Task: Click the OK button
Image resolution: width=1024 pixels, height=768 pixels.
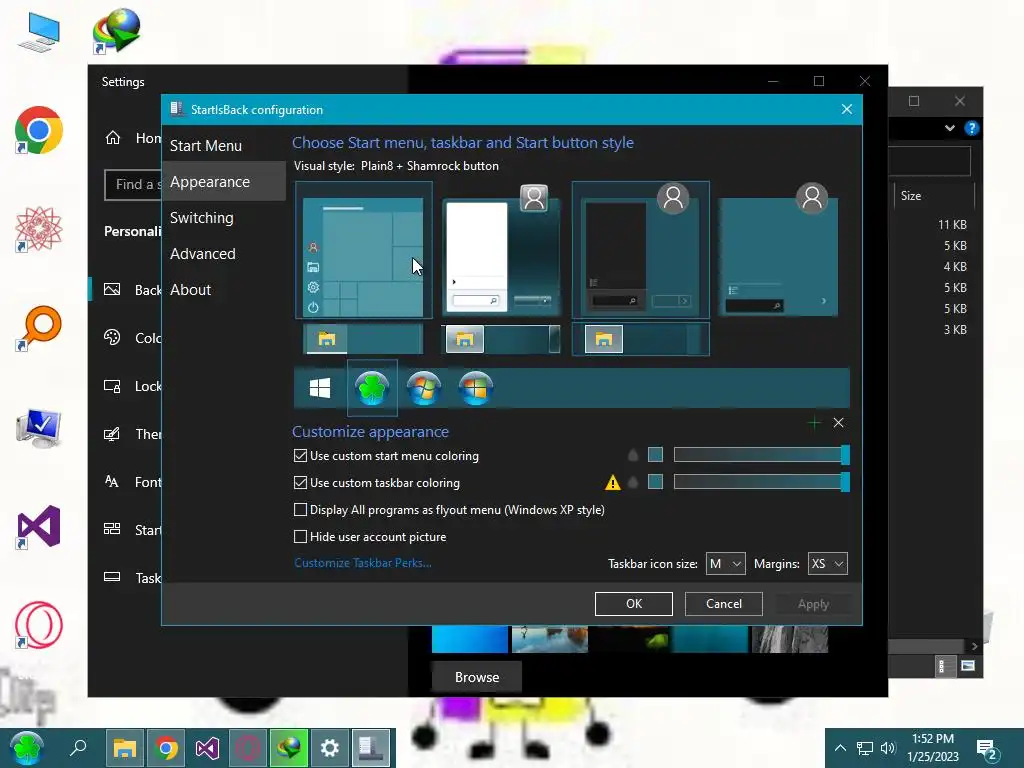Action: 633,604
